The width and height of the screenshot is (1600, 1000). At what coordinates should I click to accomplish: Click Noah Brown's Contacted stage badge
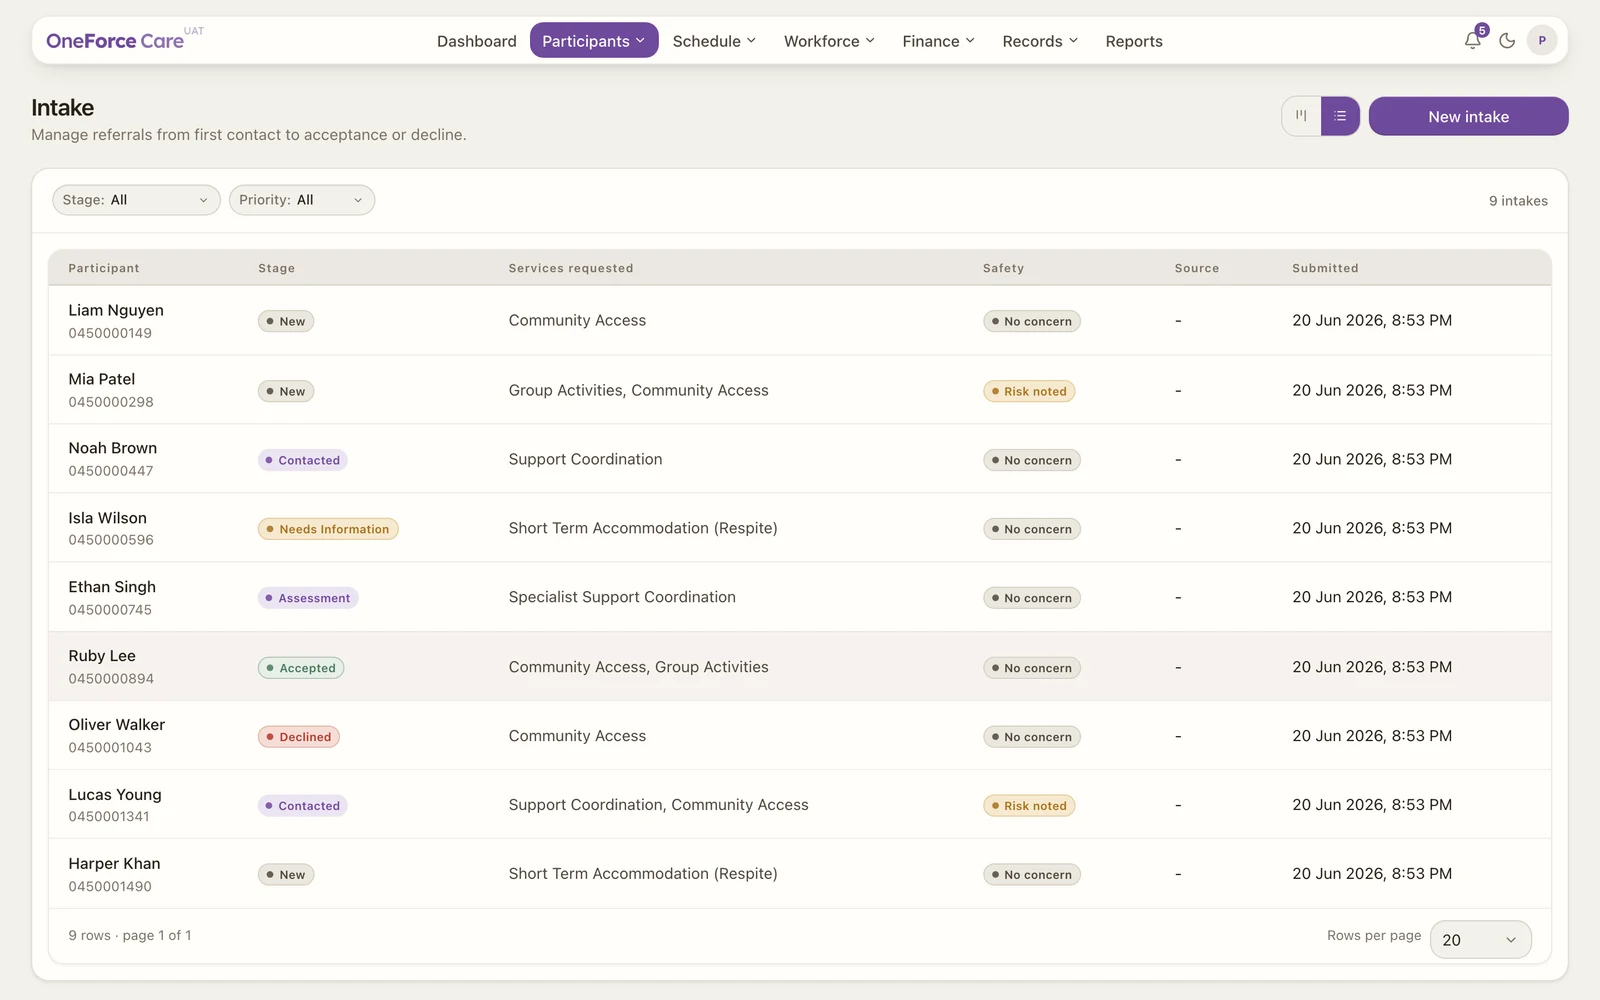303,460
